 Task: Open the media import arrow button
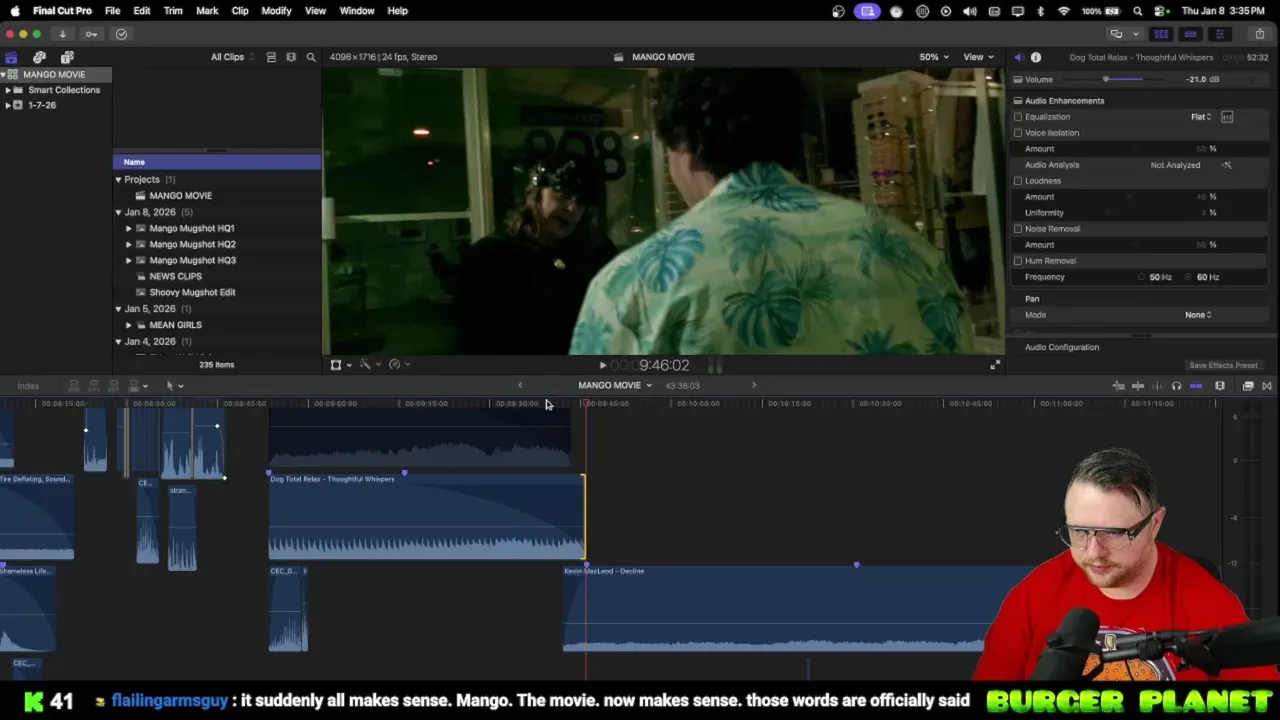click(x=62, y=34)
